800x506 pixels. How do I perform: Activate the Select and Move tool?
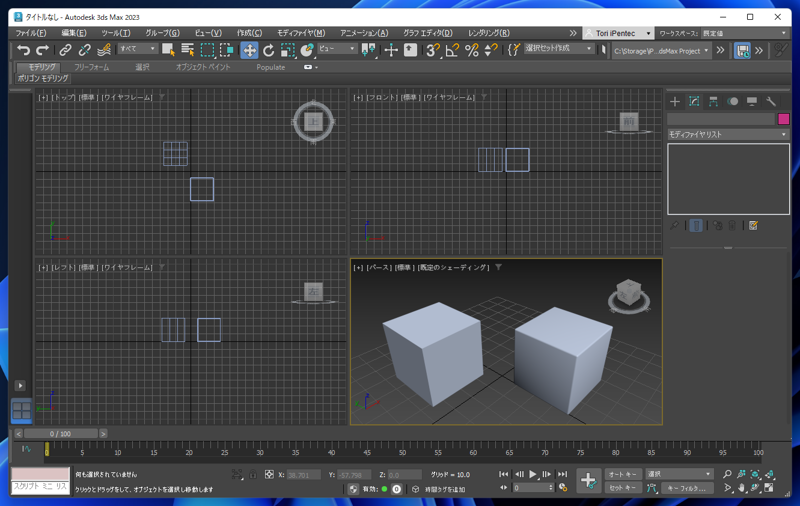pyautogui.click(x=249, y=50)
